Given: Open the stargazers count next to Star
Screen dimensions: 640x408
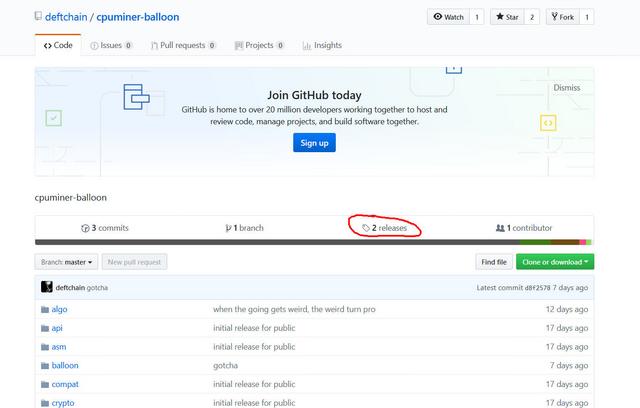Looking at the screenshot, I should (532, 17).
